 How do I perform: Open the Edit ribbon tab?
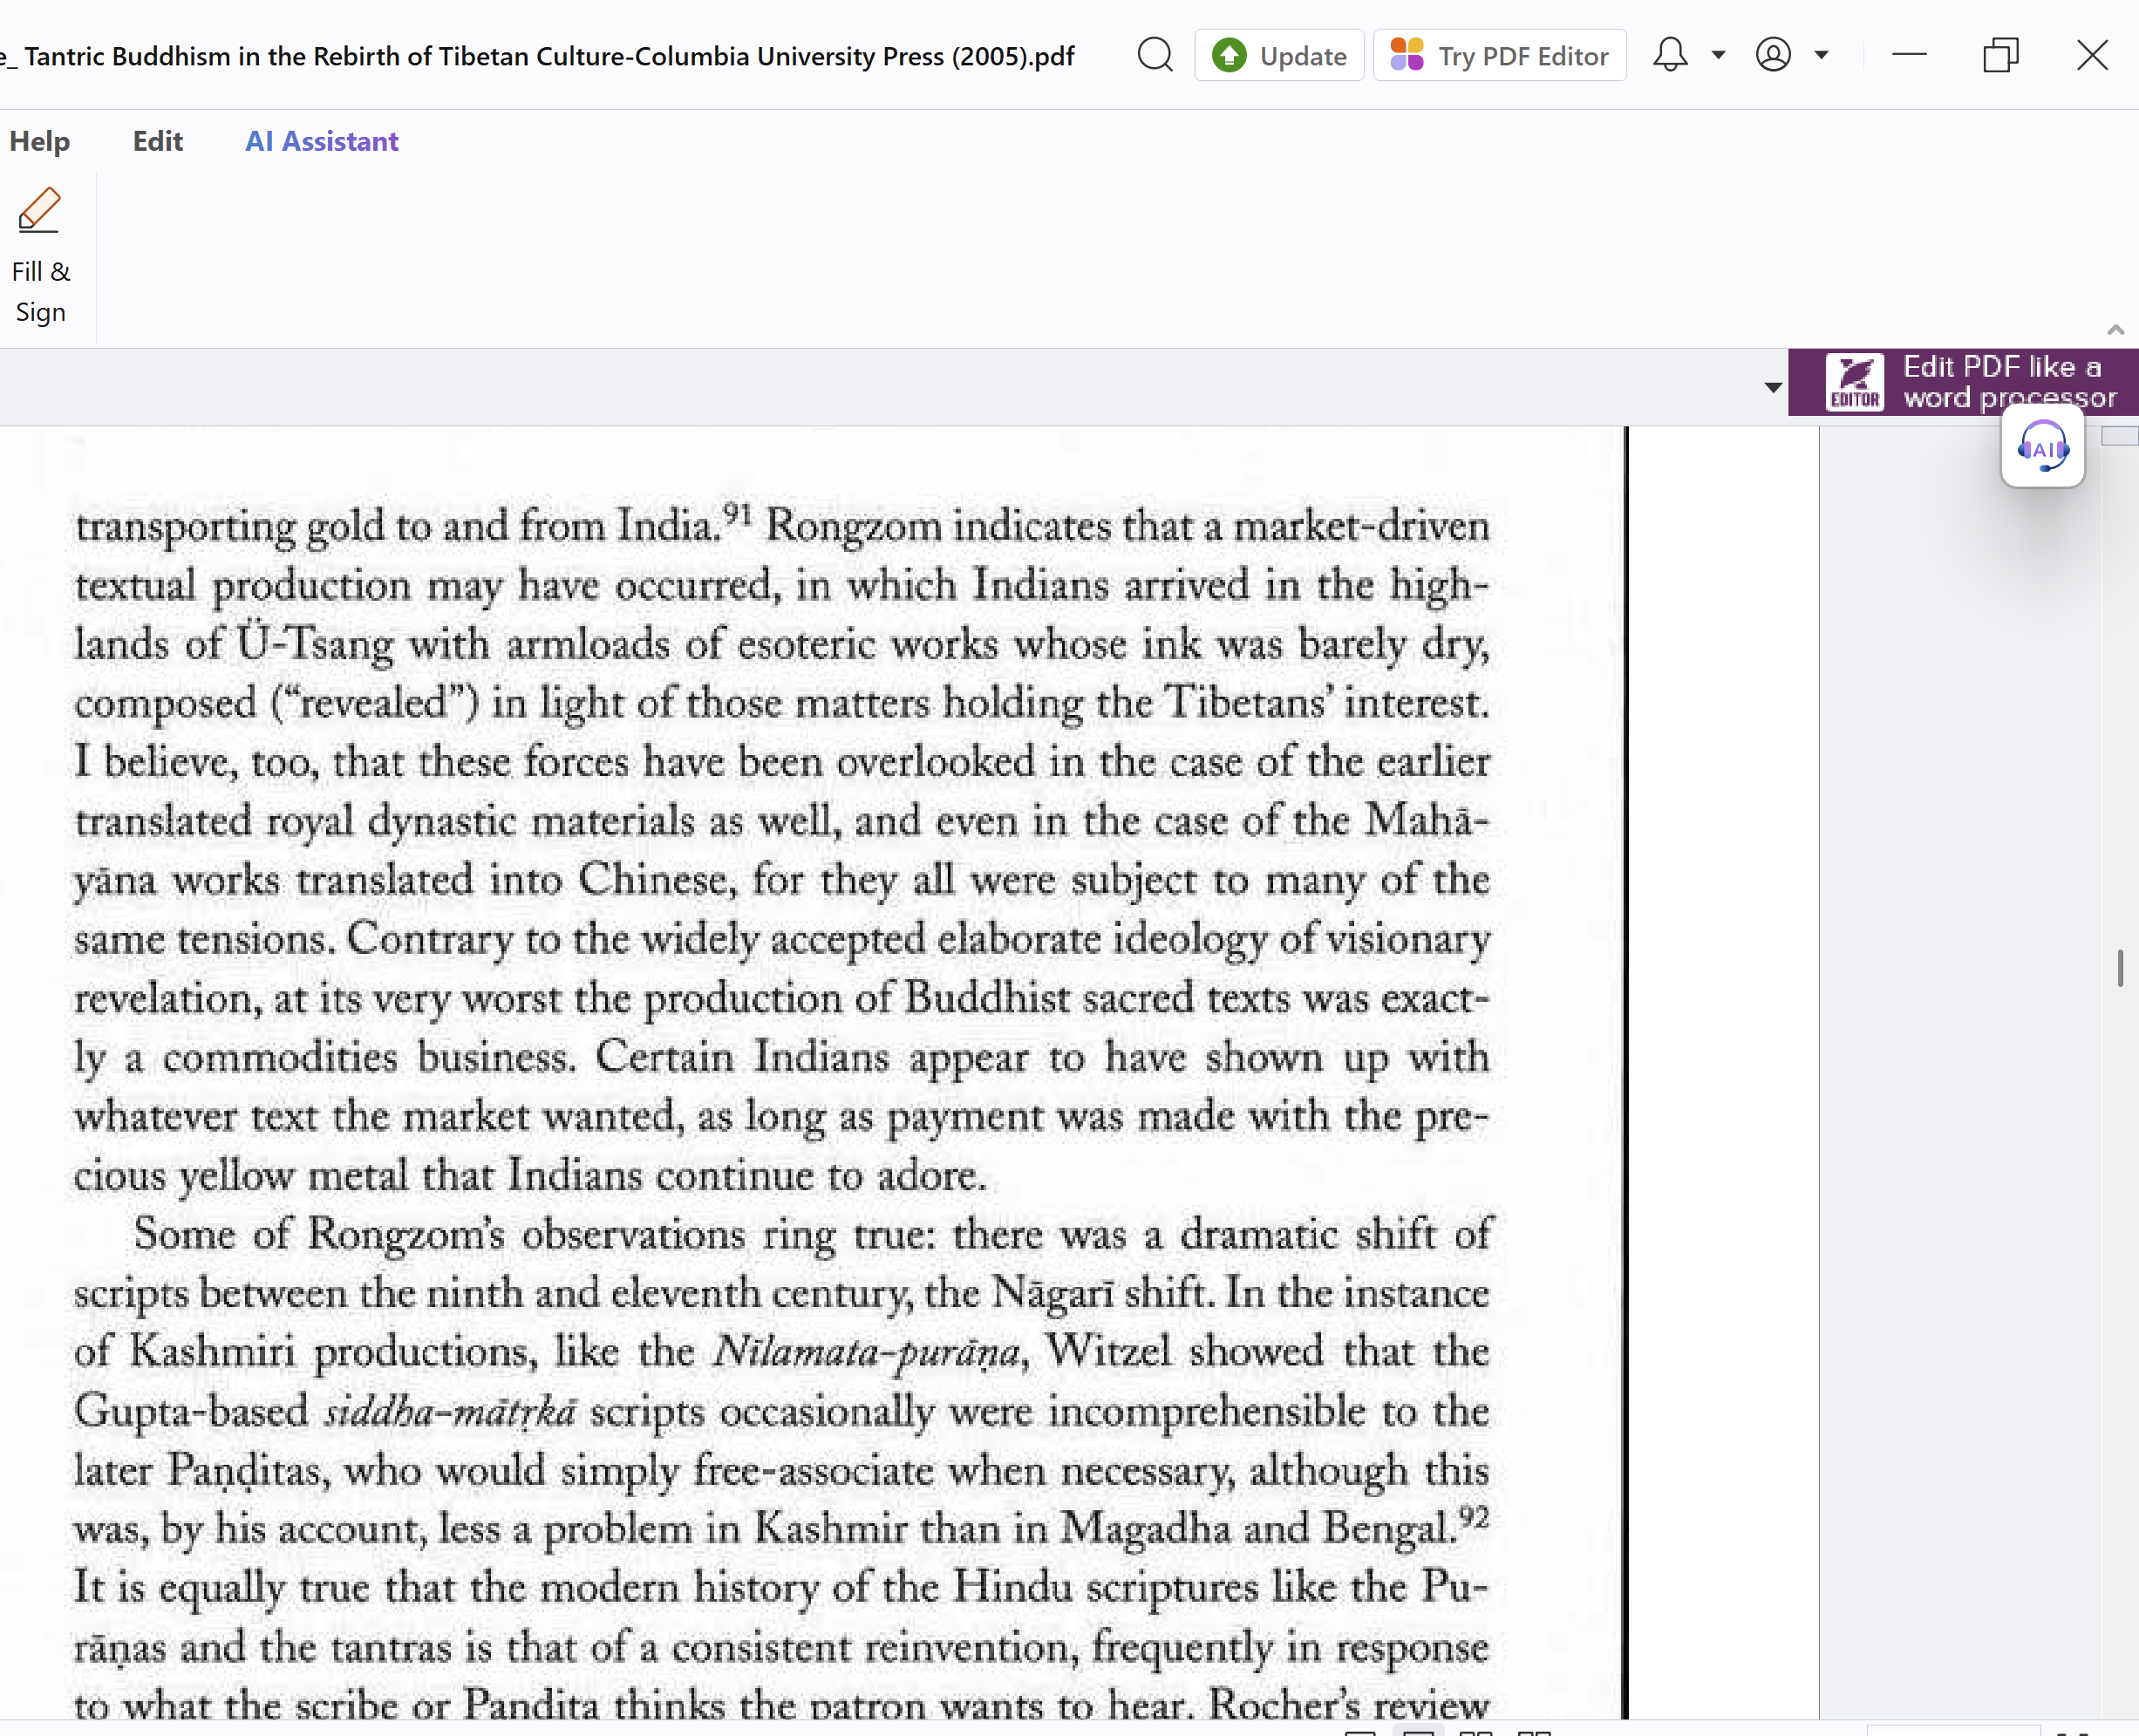tap(158, 141)
